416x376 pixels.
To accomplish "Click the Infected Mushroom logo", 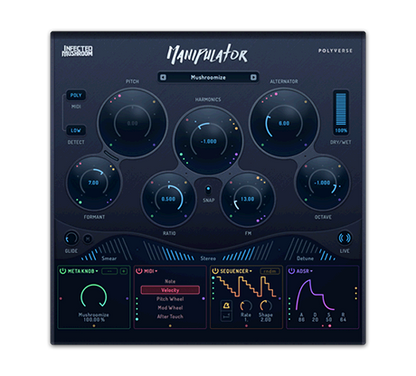I will point(77,51).
